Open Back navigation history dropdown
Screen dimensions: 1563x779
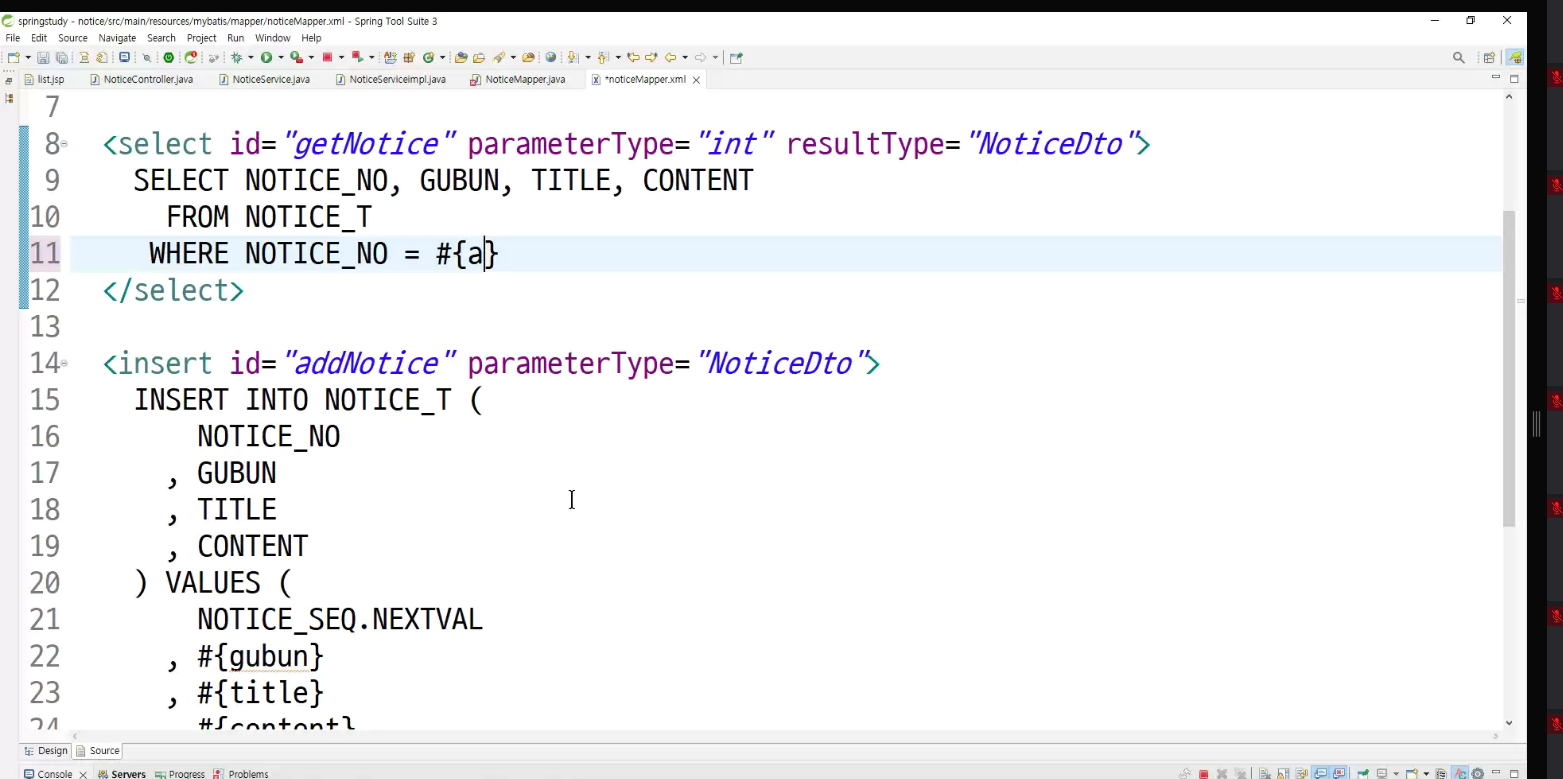tap(685, 57)
